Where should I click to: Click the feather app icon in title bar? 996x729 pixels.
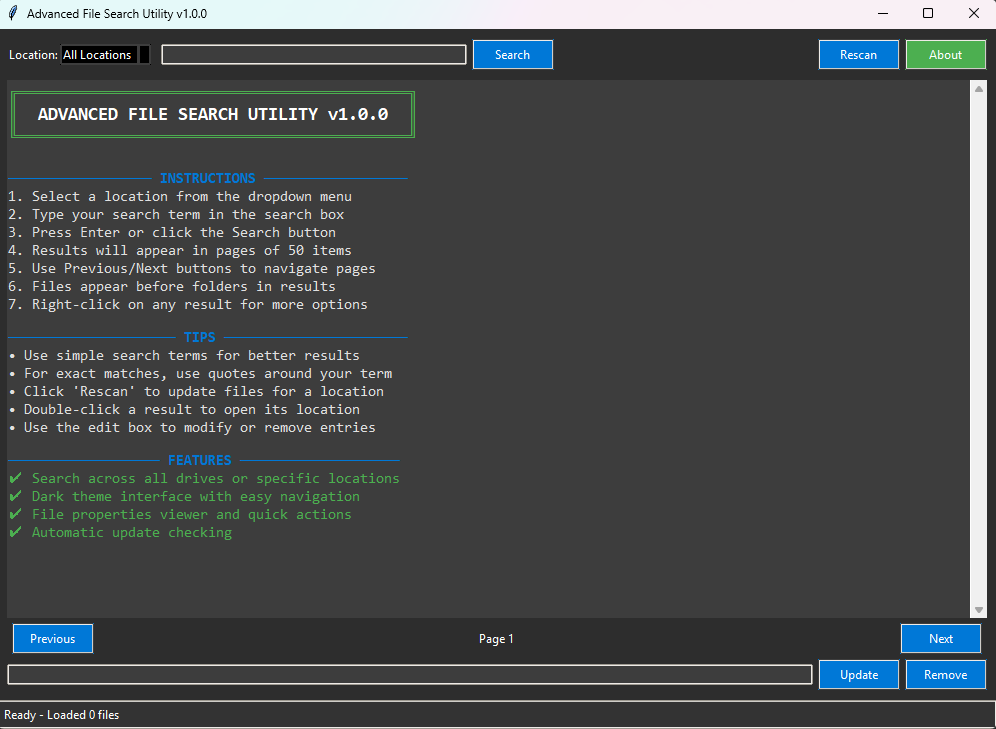click(13, 14)
